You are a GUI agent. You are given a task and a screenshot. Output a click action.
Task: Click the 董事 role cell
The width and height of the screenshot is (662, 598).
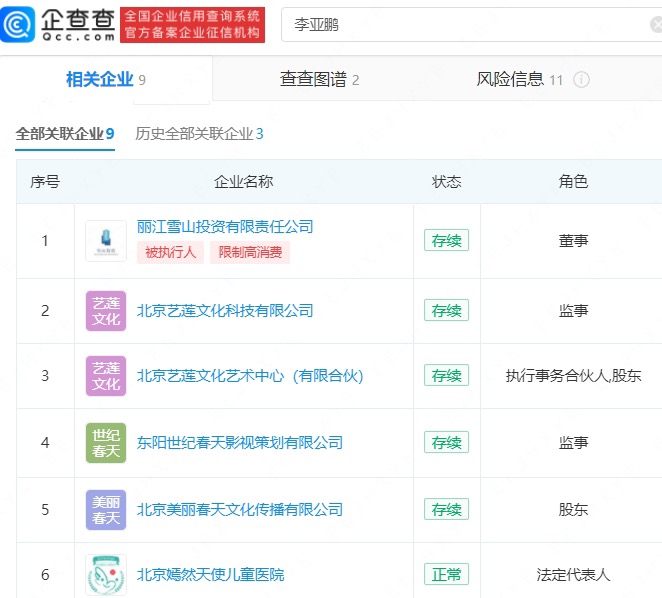(573, 241)
